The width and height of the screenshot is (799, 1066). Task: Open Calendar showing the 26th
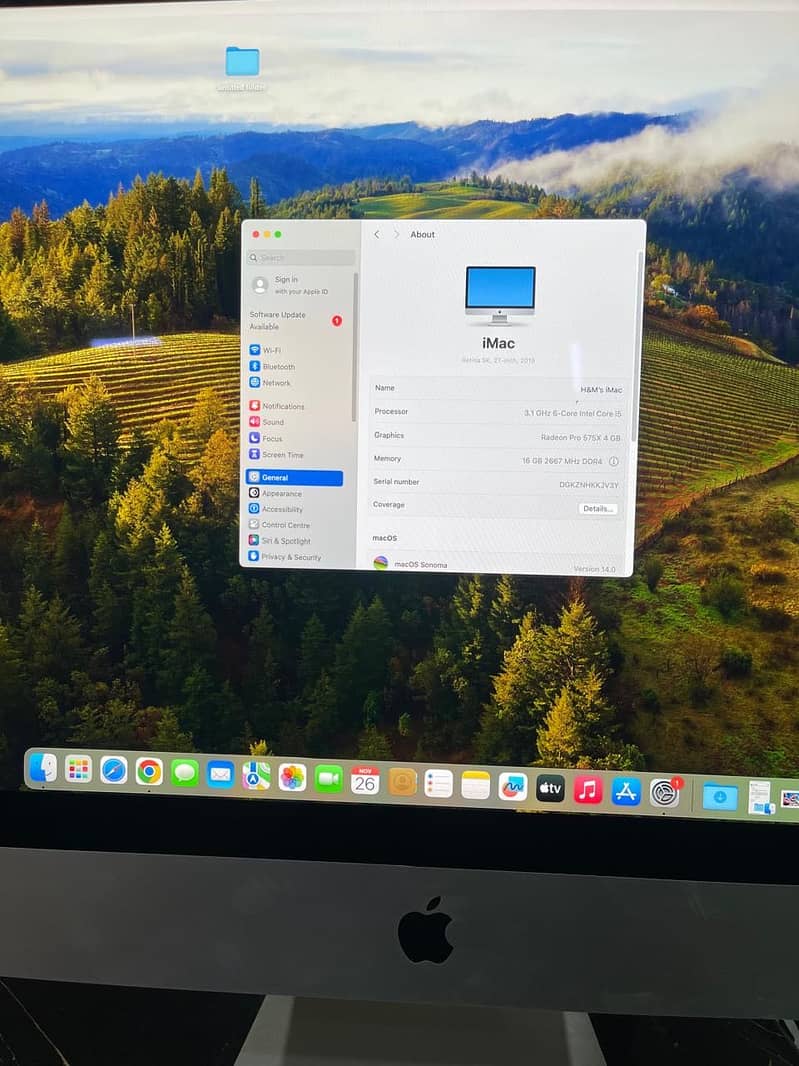pyautogui.click(x=365, y=780)
